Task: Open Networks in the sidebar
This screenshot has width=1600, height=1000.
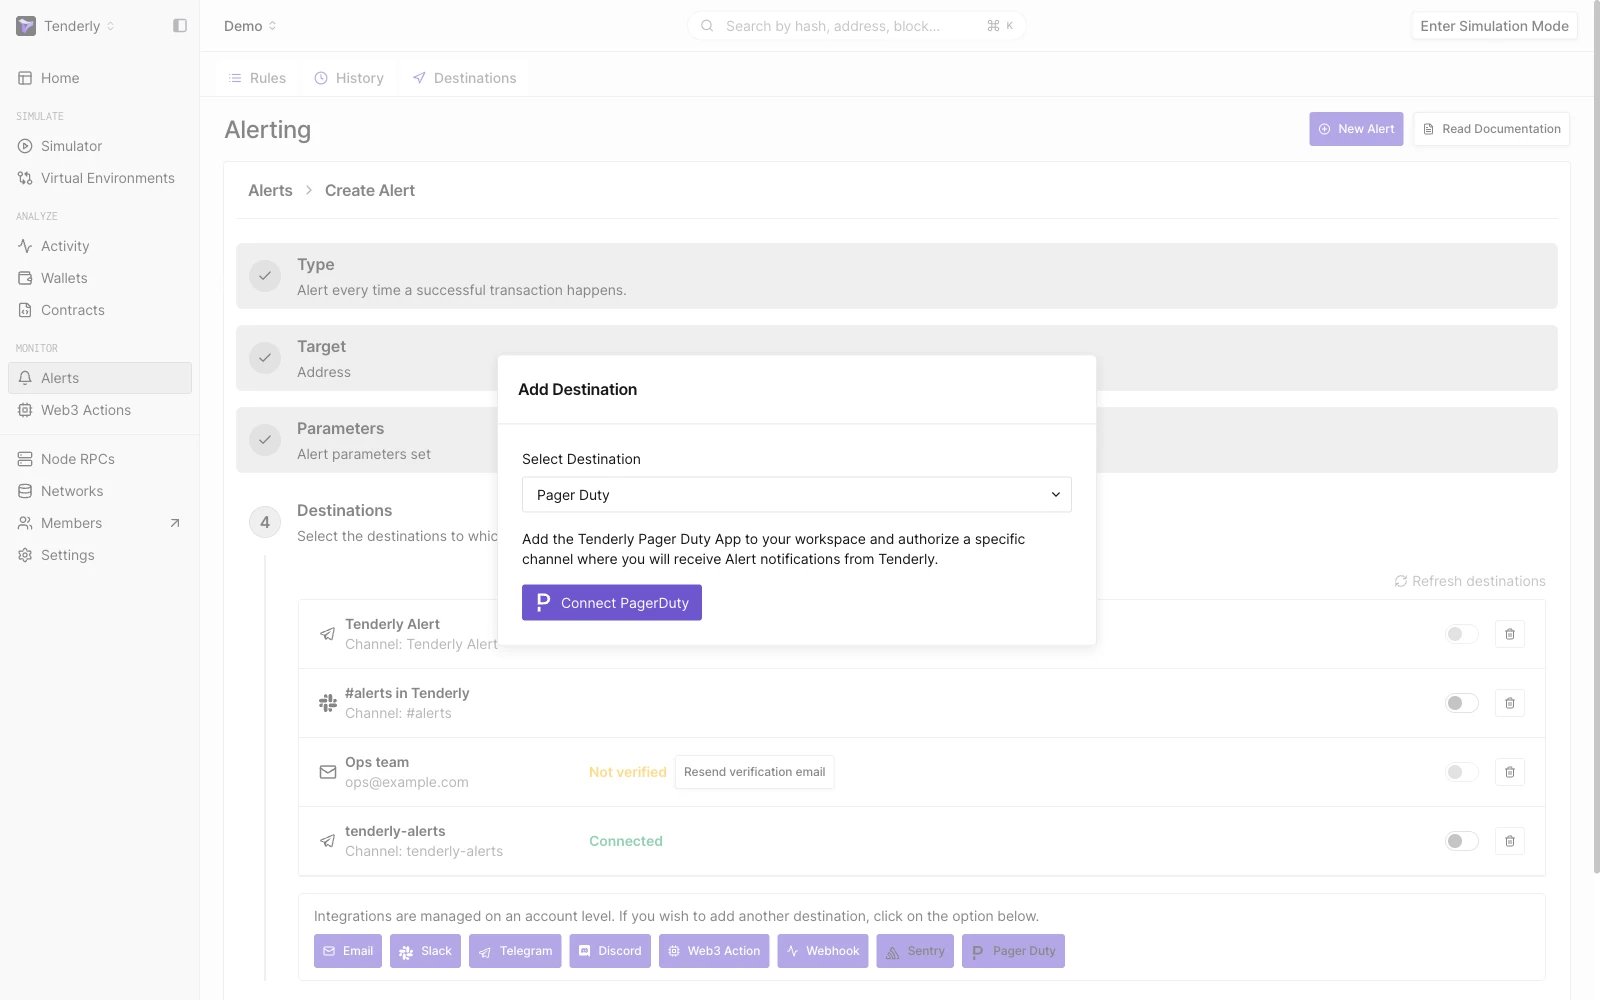Action: pyautogui.click(x=100, y=491)
